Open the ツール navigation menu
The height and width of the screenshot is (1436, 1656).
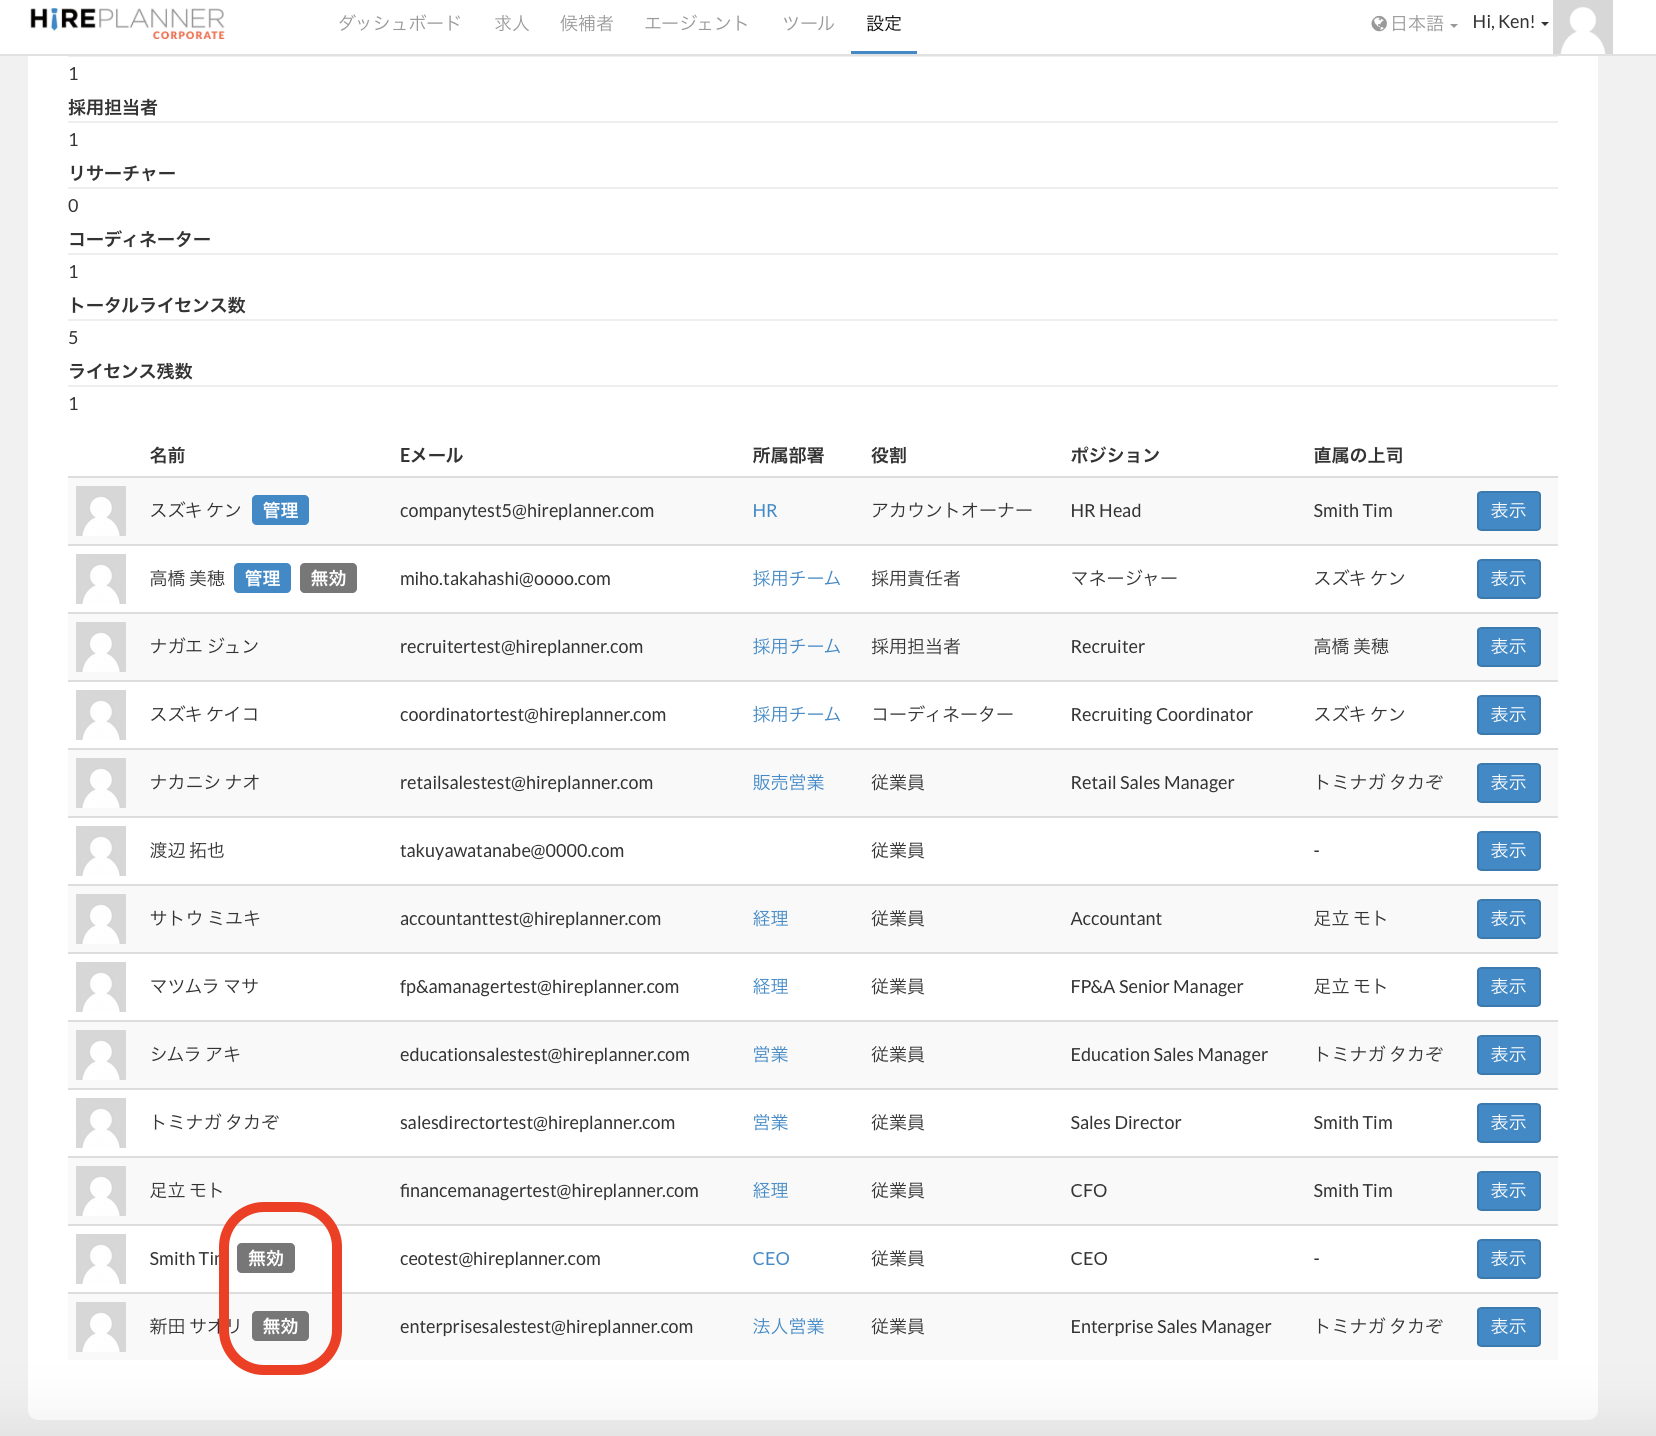(808, 24)
